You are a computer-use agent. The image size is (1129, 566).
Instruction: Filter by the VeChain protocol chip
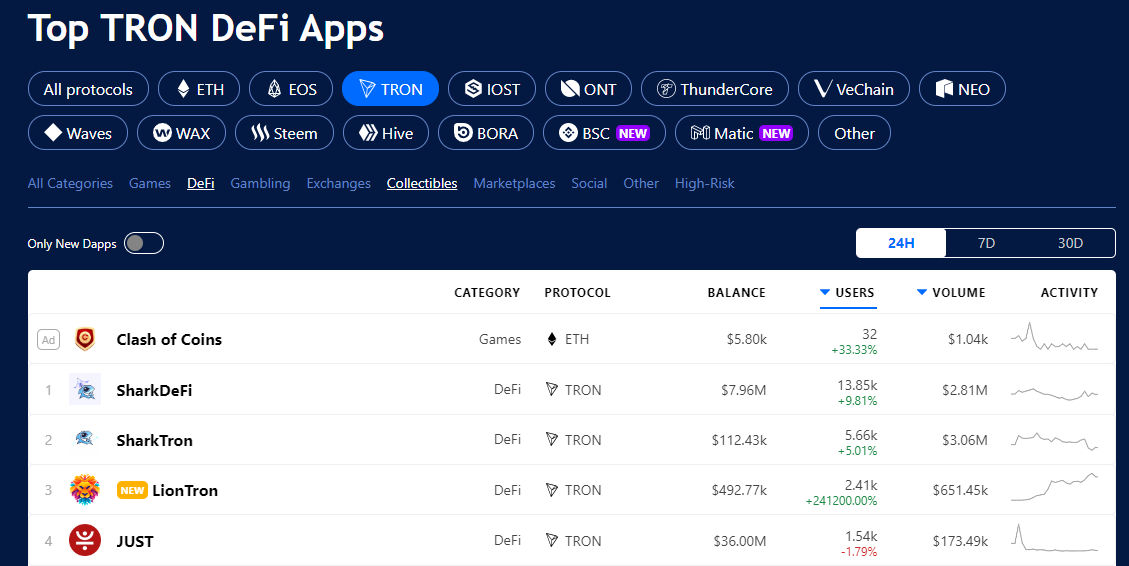pyautogui.click(x=854, y=89)
